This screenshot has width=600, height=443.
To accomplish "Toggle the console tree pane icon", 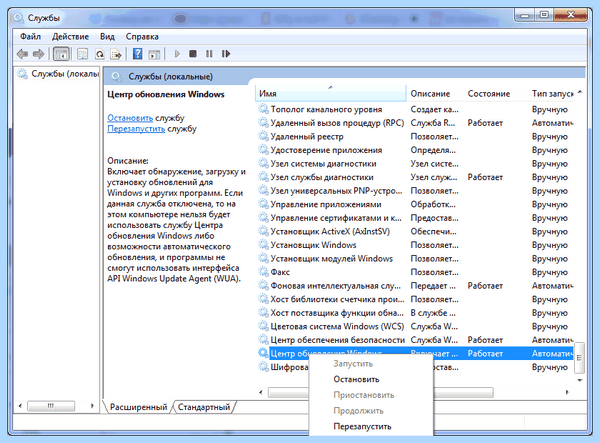I will [61, 54].
